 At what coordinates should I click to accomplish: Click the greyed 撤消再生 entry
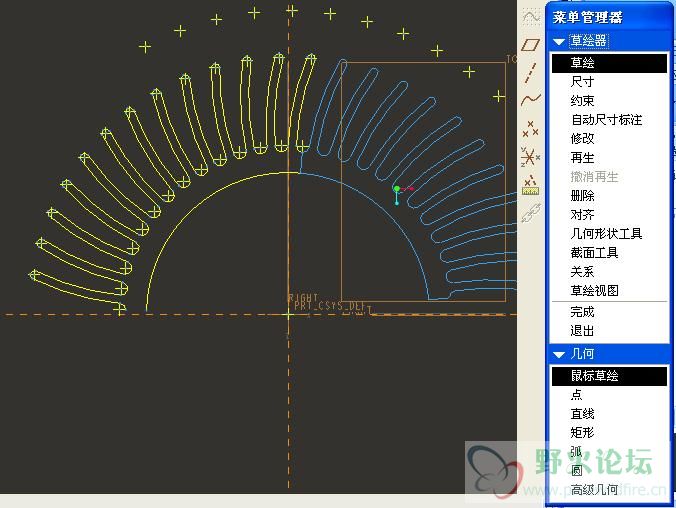coord(609,176)
